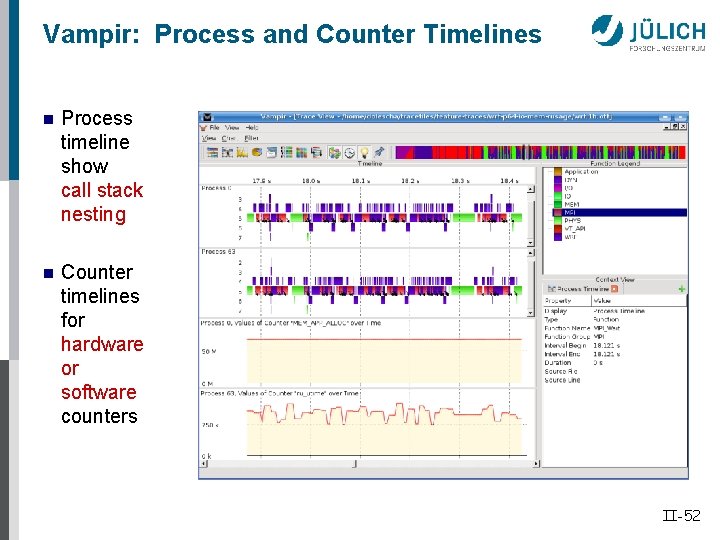Click the Context View panel title
720x540 pixels.
pos(615,279)
